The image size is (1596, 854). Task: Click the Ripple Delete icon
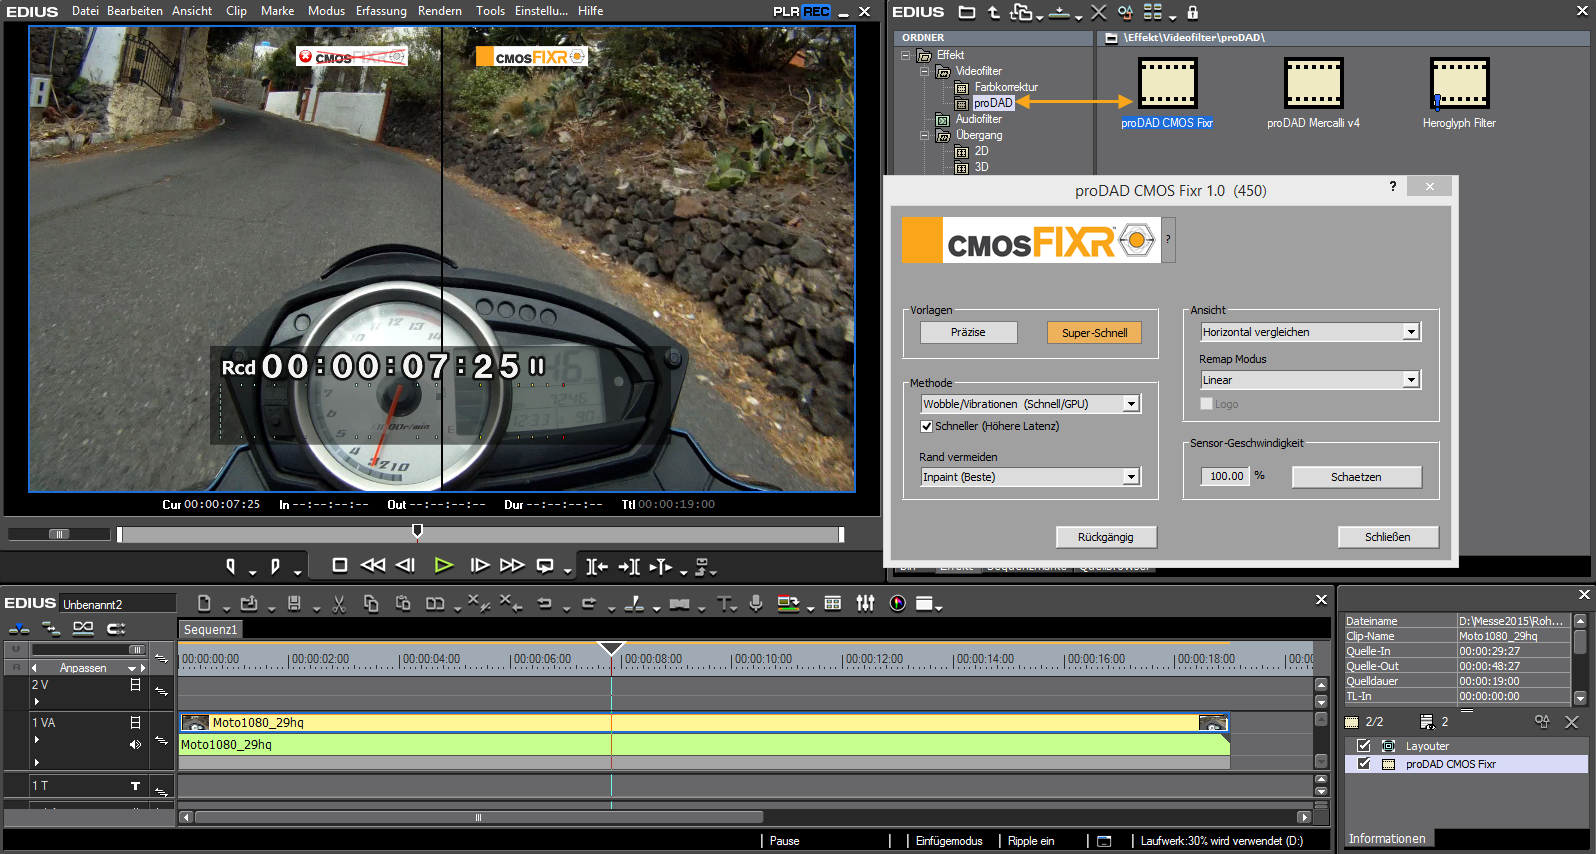tap(511, 602)
